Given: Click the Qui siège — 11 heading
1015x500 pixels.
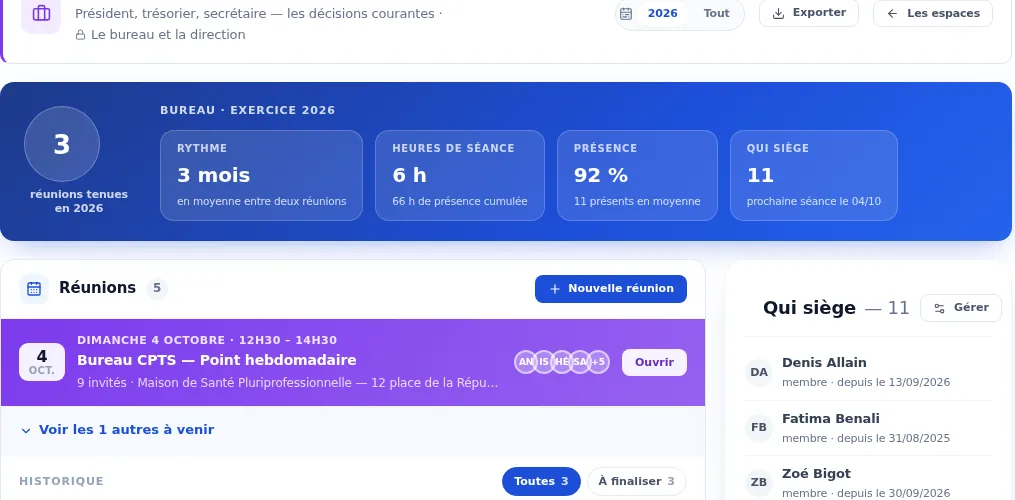Looking at the screenshot, I should click(836, 308).
